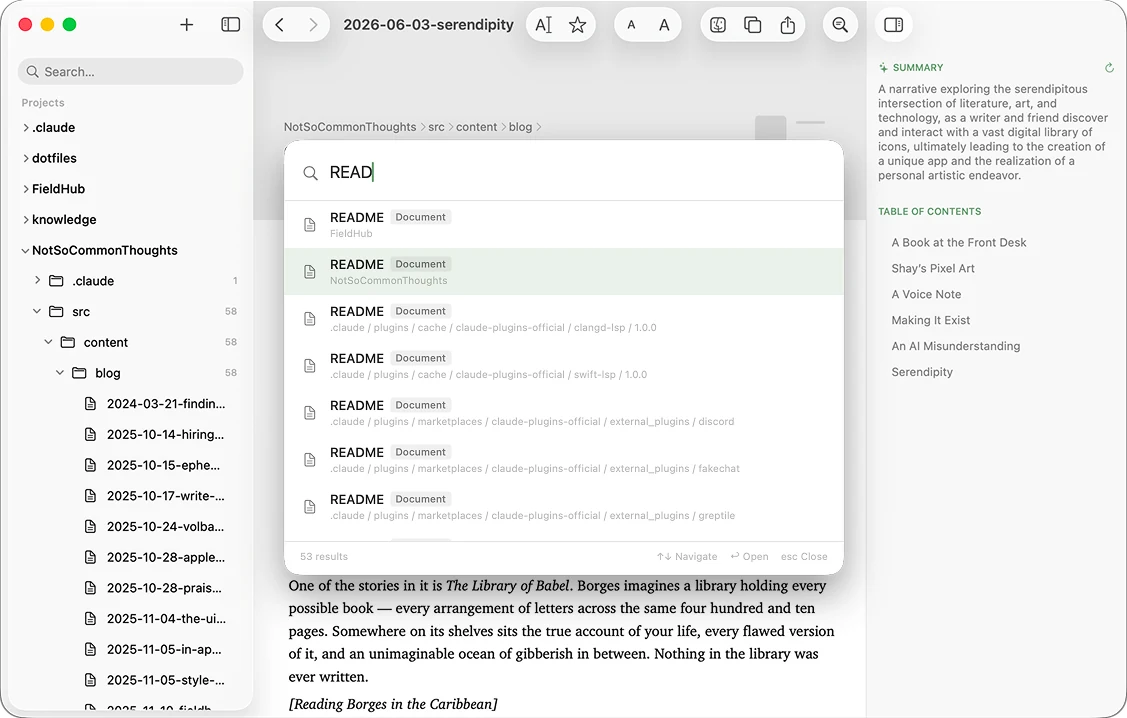Open 2025-10-24-volba... file
1127x718 pixels.
pyautogui.click(x=165, y=527)
